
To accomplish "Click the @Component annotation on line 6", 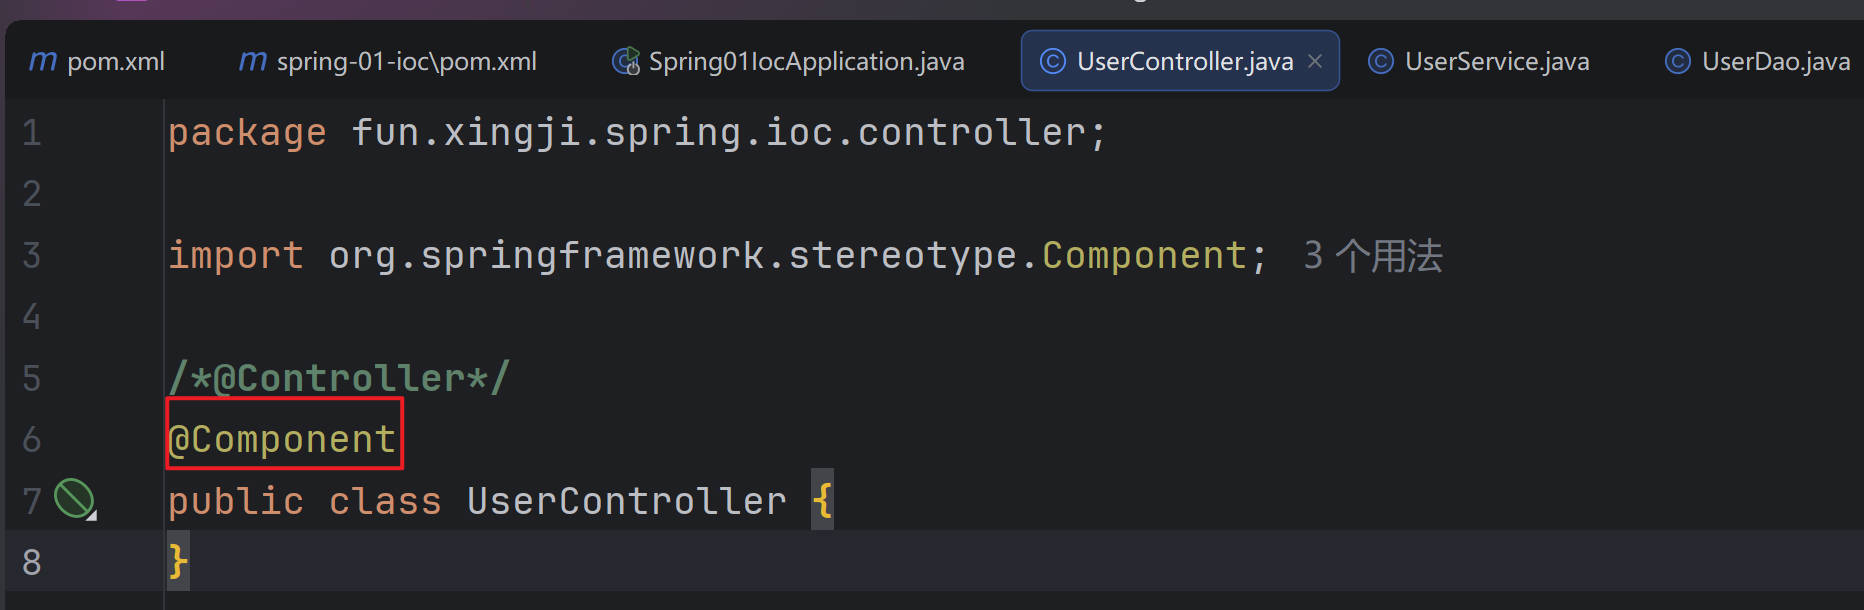I will (x=284, y=440).
